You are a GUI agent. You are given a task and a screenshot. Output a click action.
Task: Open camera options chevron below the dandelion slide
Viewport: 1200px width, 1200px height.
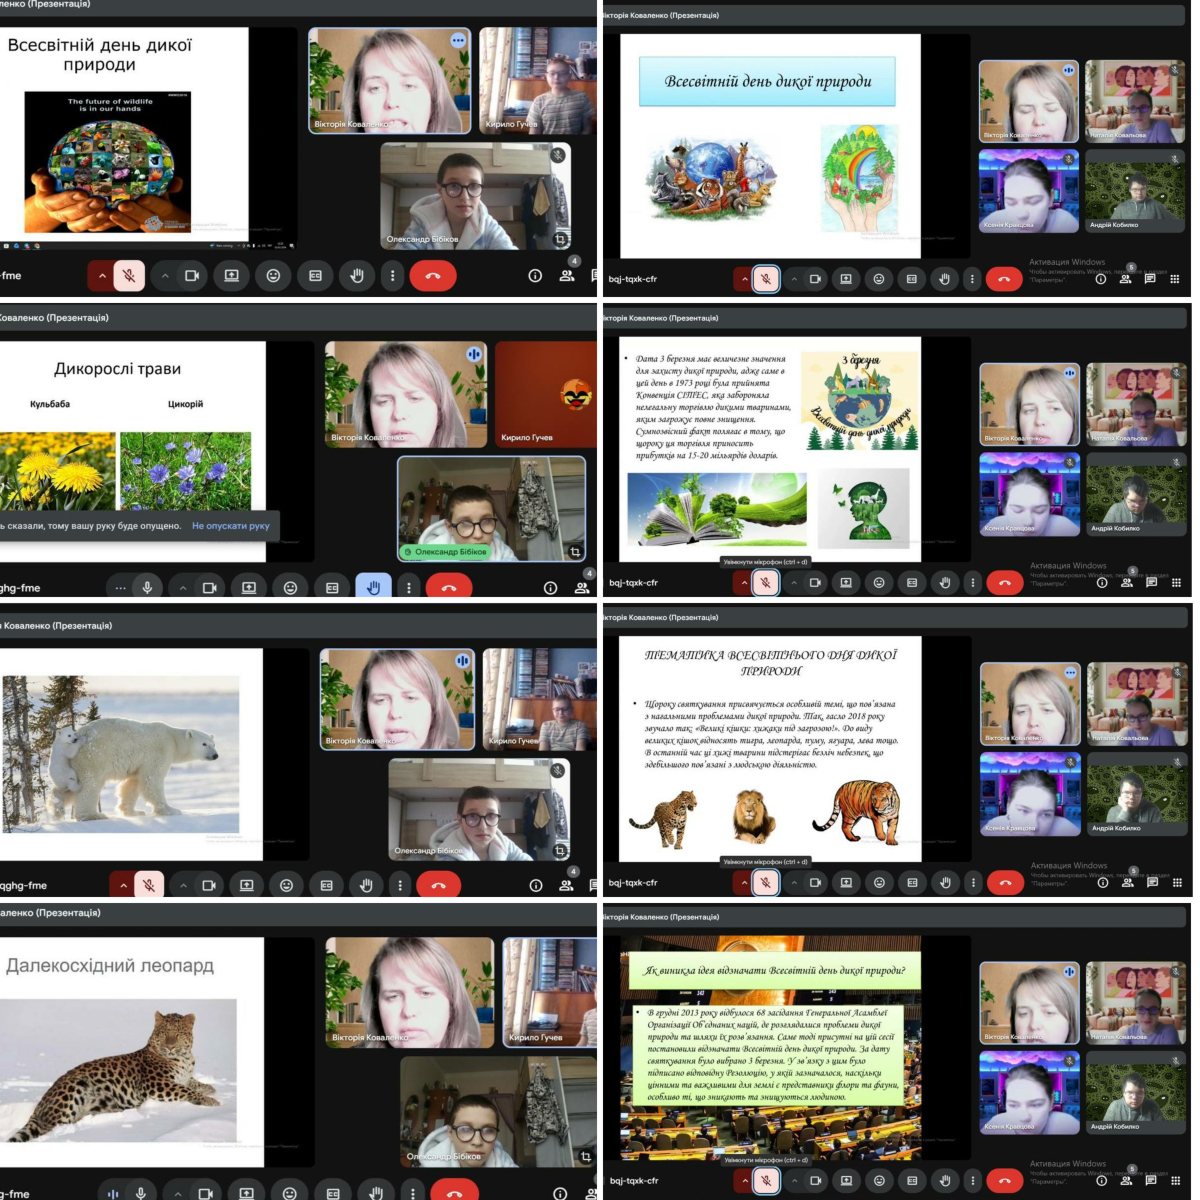click(x=183, y=588)
